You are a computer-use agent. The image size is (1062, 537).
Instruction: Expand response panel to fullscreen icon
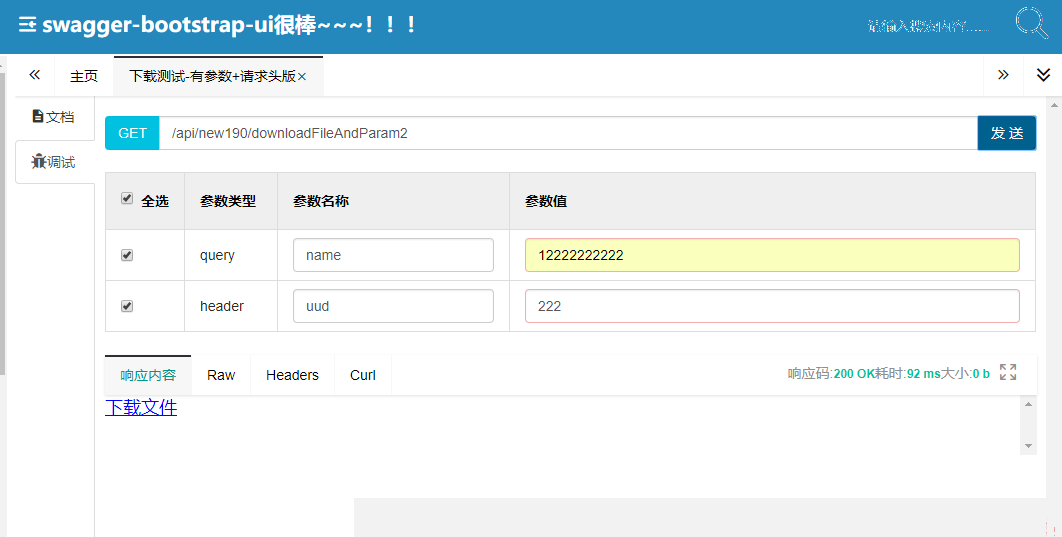[x=1008, y=372]
